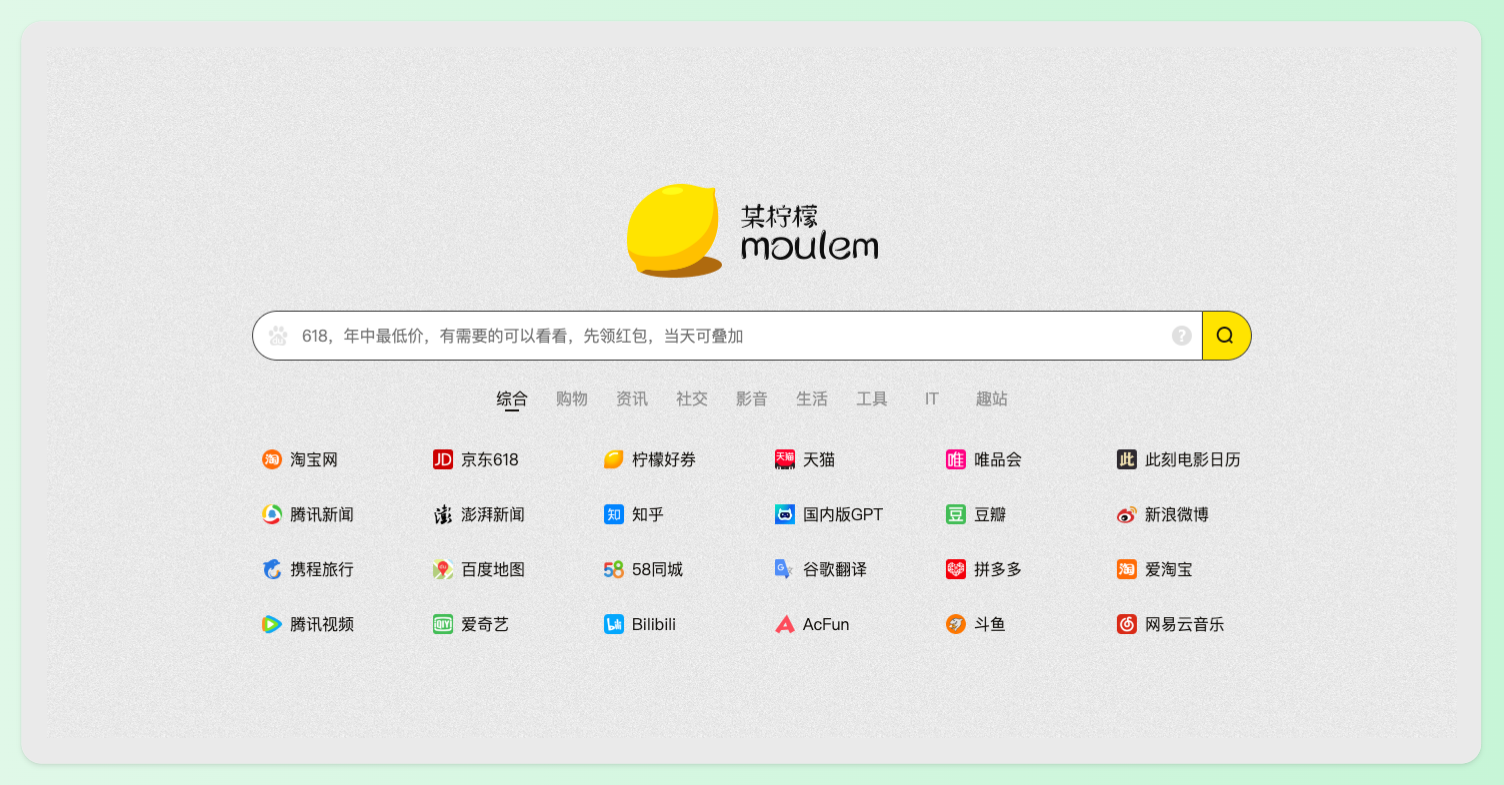Open the 腾讯视频 link
Image resolution: width=1504 pixels, height=785 pixels.
click(x=322, y=625)
